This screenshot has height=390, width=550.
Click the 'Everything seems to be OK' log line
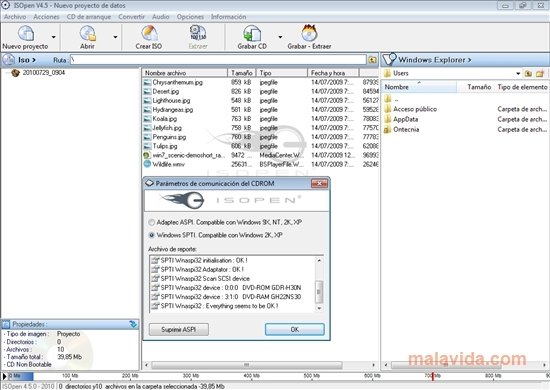[x=215, y=306]
